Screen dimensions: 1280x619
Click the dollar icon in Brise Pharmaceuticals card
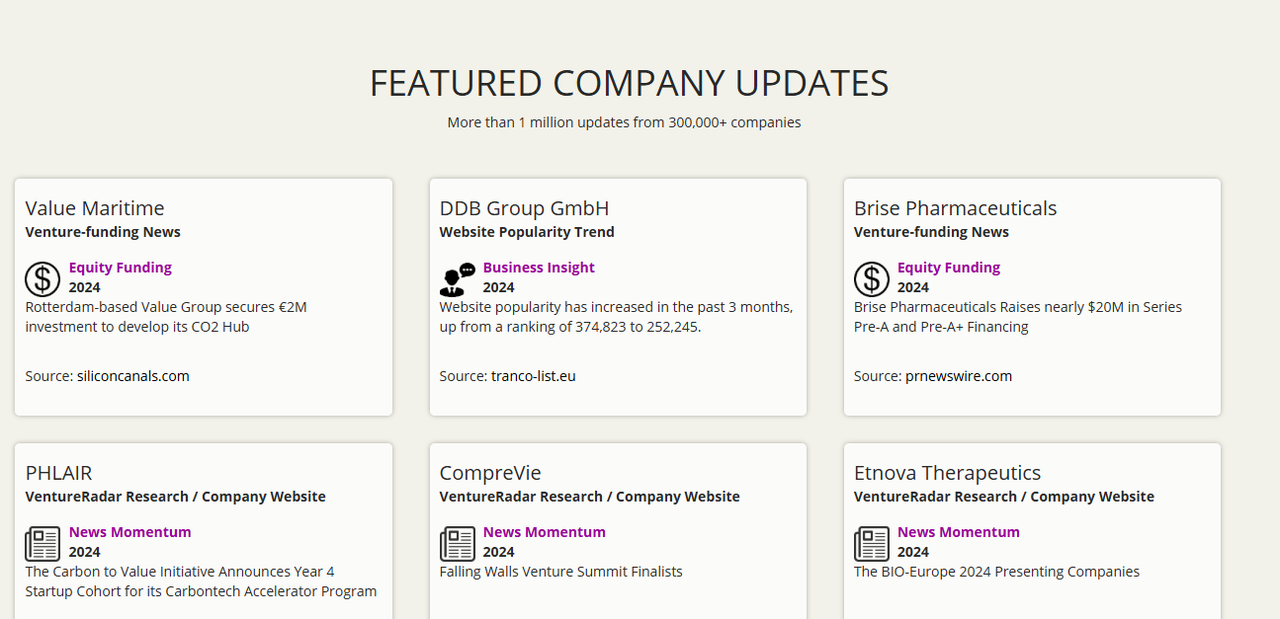coord(872,279)
